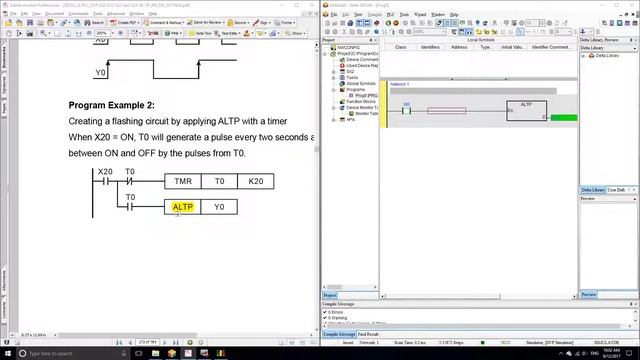This screenshot has width=640, height=360.
Task: Open the Document menu in Acrobat
Action: [x=55, y=14]
